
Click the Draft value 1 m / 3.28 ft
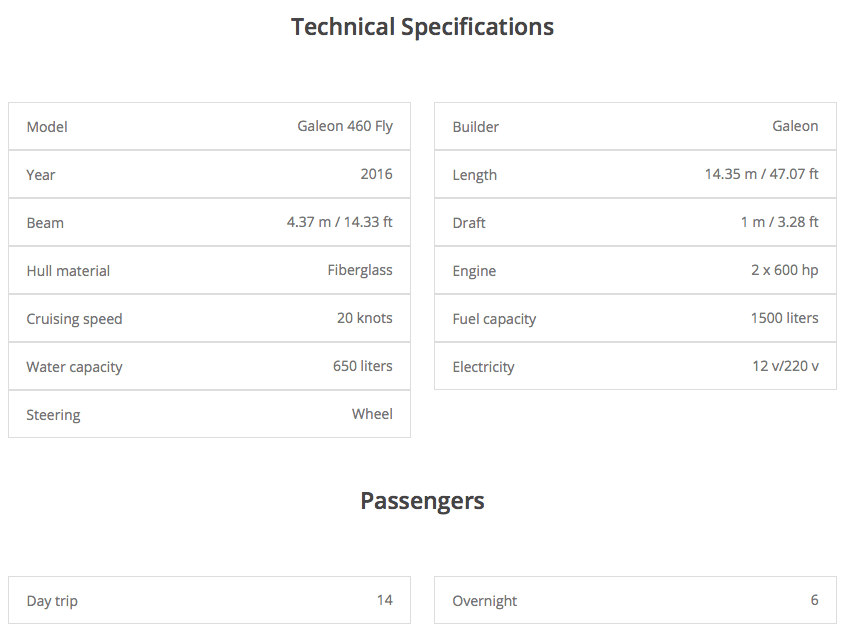pos(779,222)
